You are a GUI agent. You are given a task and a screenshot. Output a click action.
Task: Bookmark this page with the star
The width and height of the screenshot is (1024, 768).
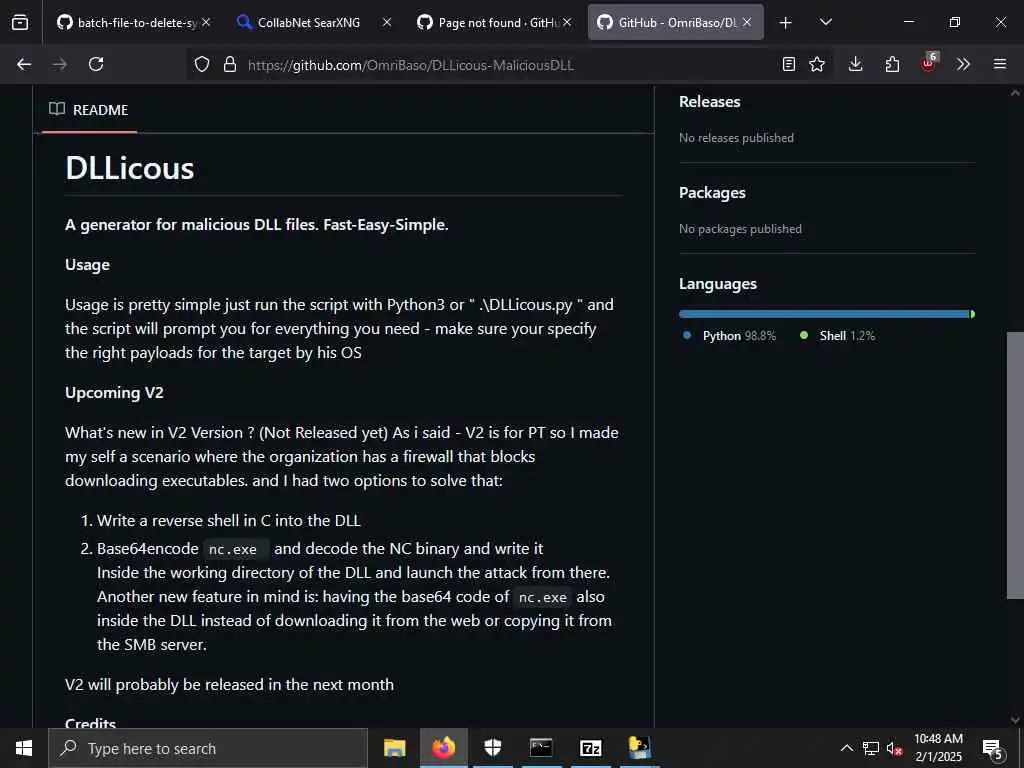pos(817,64)
